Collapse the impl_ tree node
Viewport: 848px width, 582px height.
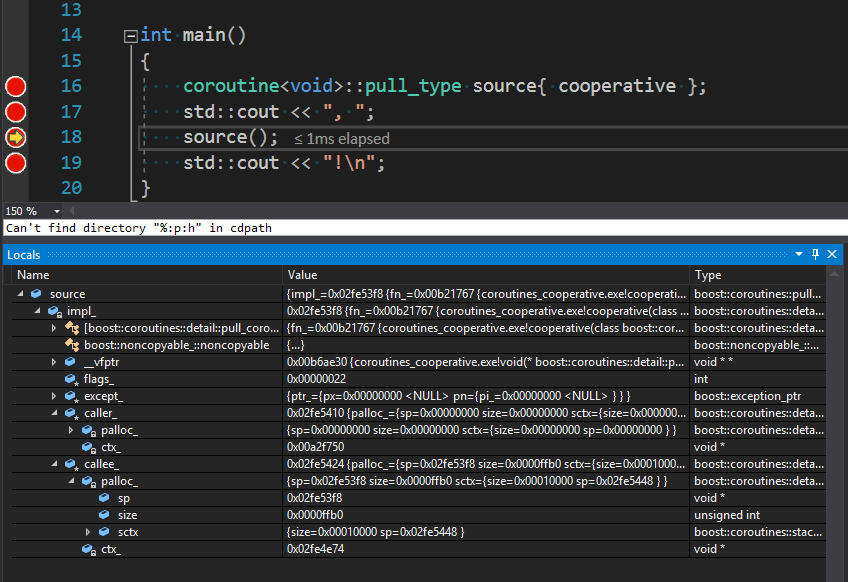coord(38,311)
